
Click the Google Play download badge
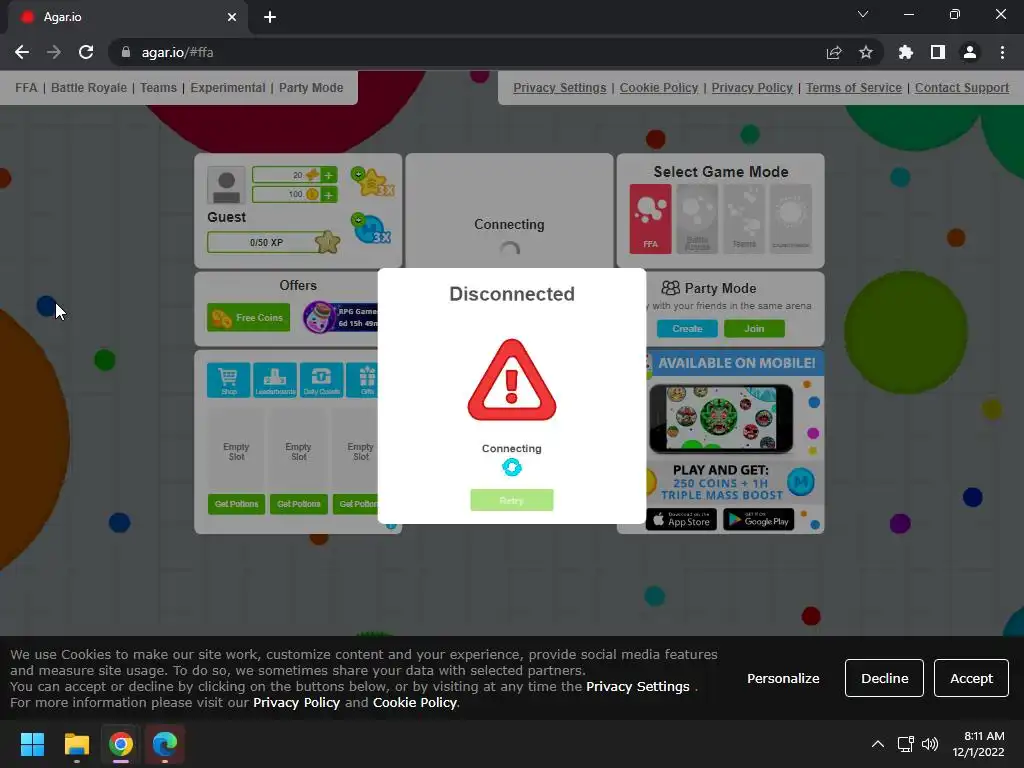pyautogui.click(x=758, y=519)
